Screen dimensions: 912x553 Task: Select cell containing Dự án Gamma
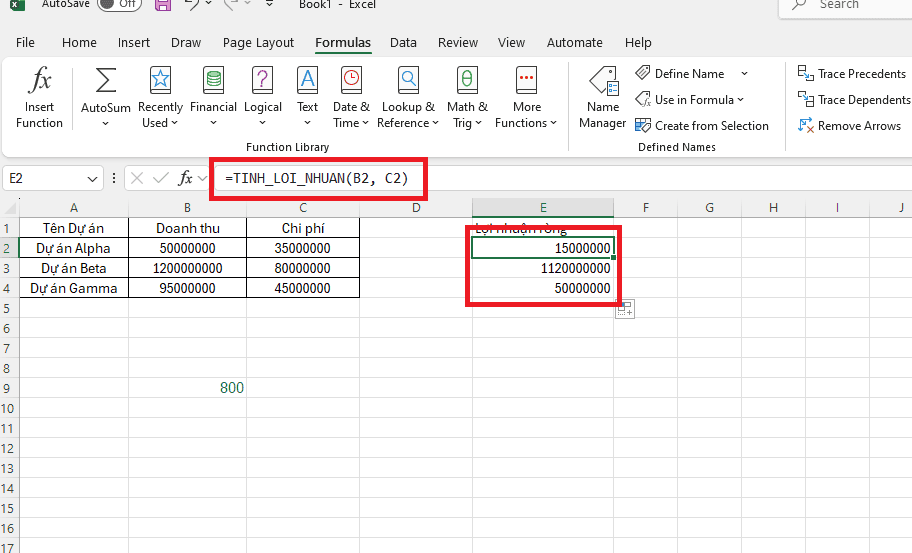pyautogui.click(x=73, y=288)
